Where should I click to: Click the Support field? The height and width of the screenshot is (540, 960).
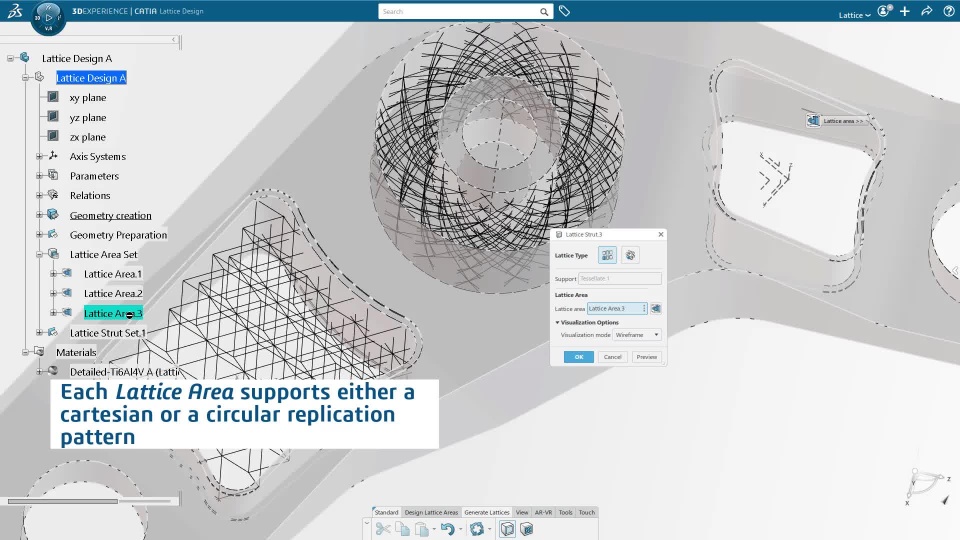coord(620,279)
